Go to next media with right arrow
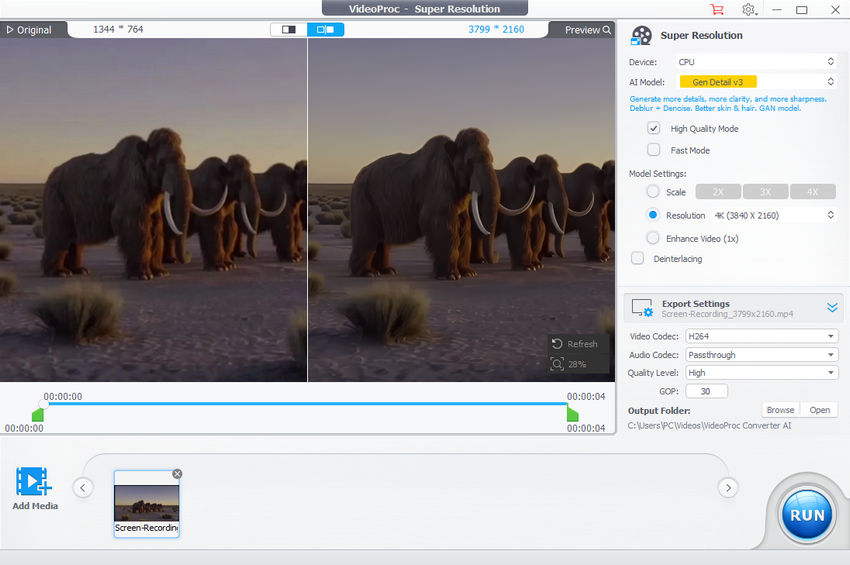 (728, 487)
